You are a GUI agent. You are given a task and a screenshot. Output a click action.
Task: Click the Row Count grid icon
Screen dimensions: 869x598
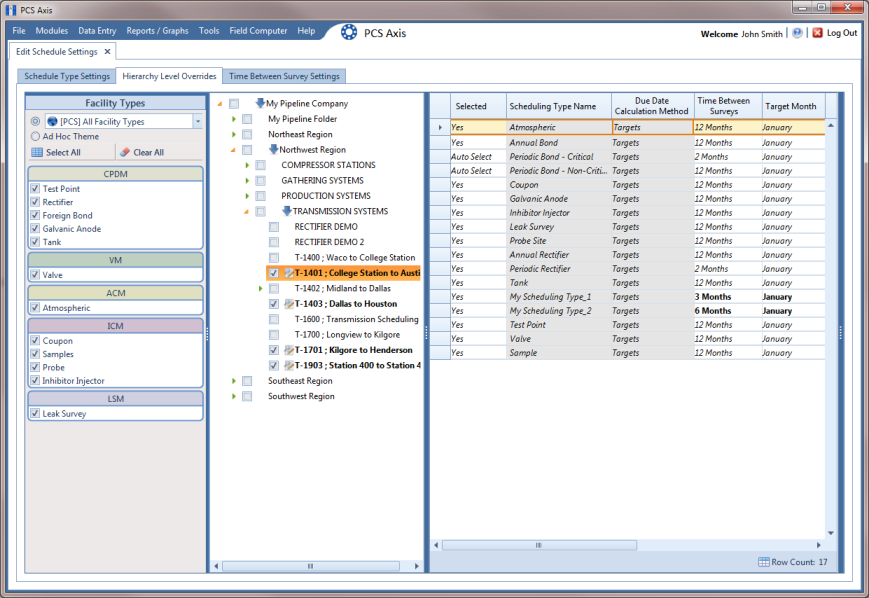click(763, 562)
